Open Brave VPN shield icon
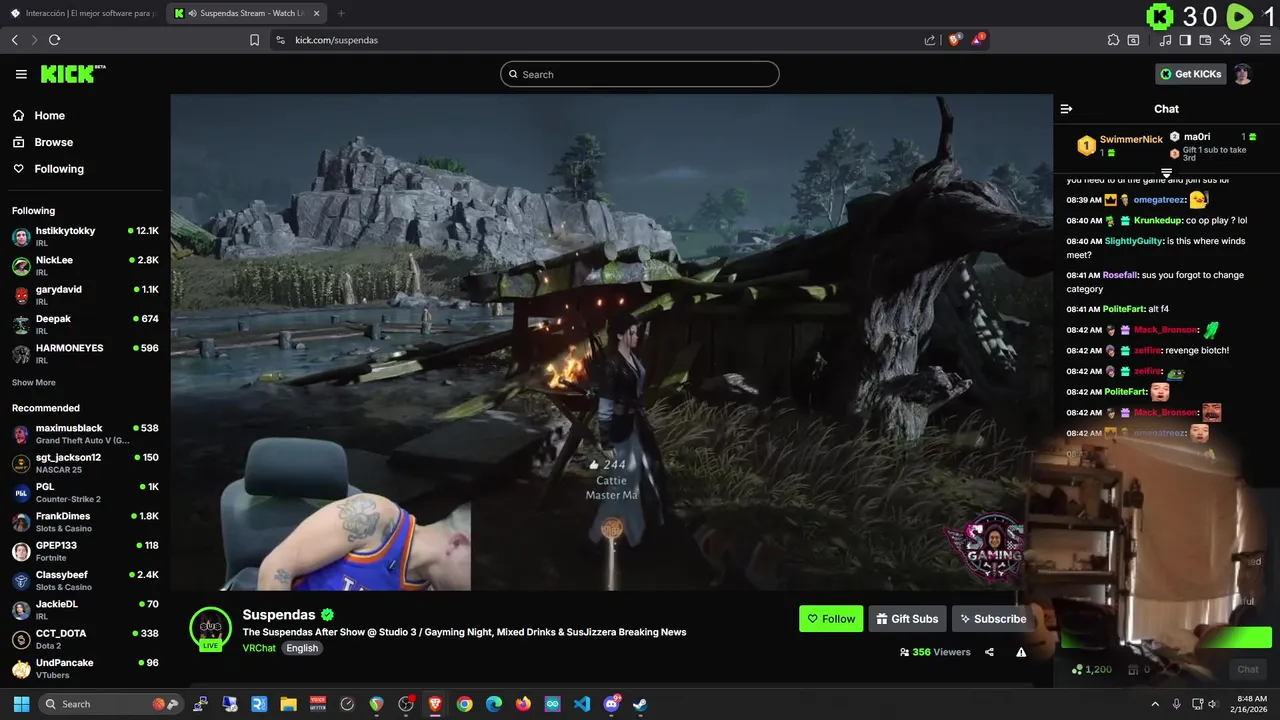The width and height of the screenshot is (1280, 720). 1245,40
